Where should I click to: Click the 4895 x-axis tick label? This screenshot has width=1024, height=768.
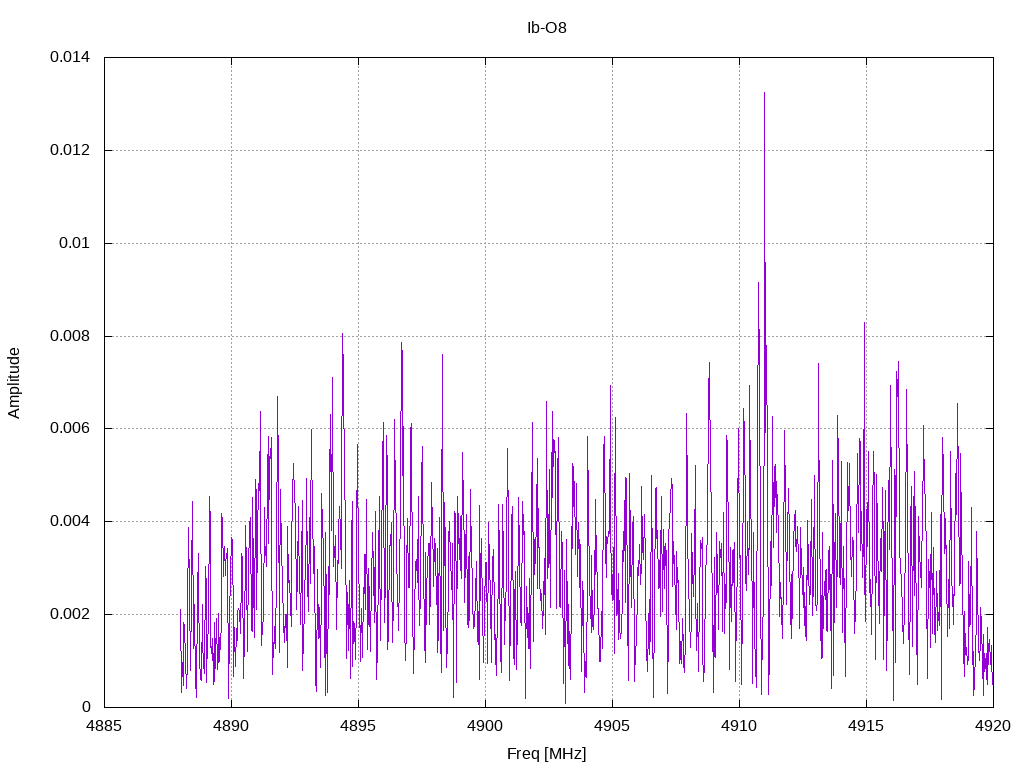(x=358, y=726)
